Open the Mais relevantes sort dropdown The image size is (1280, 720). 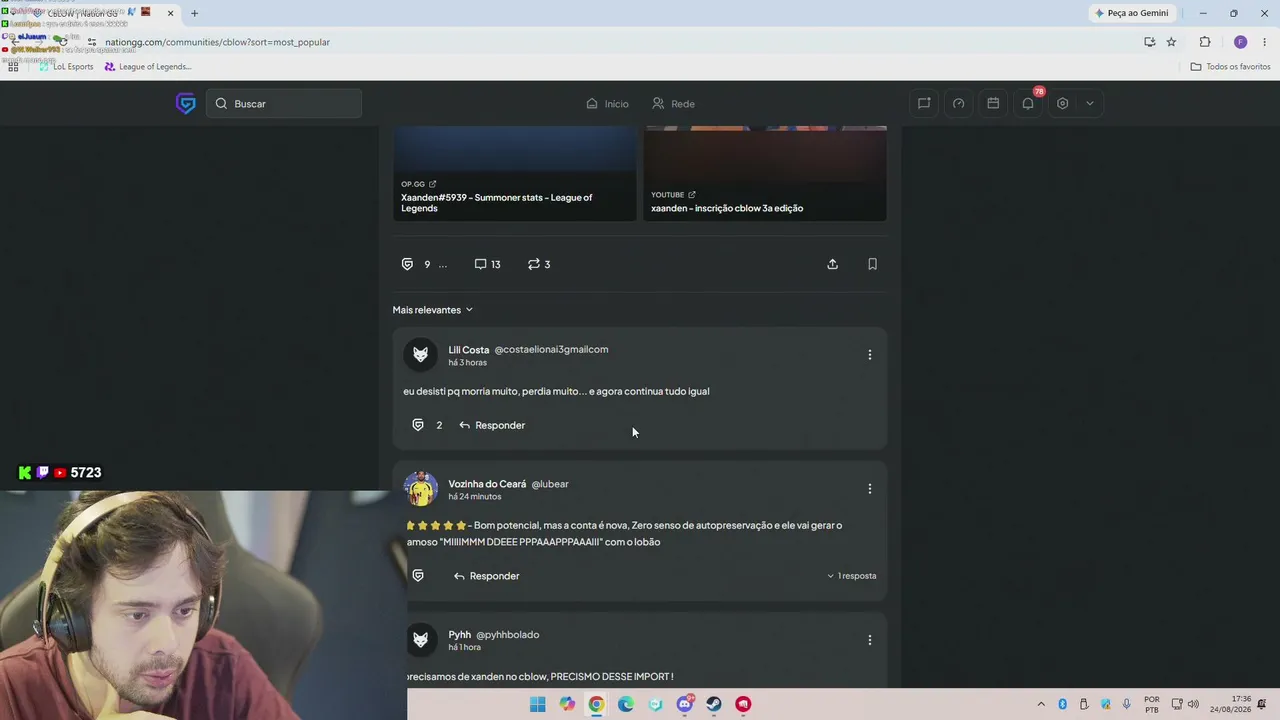click(433, 310)
